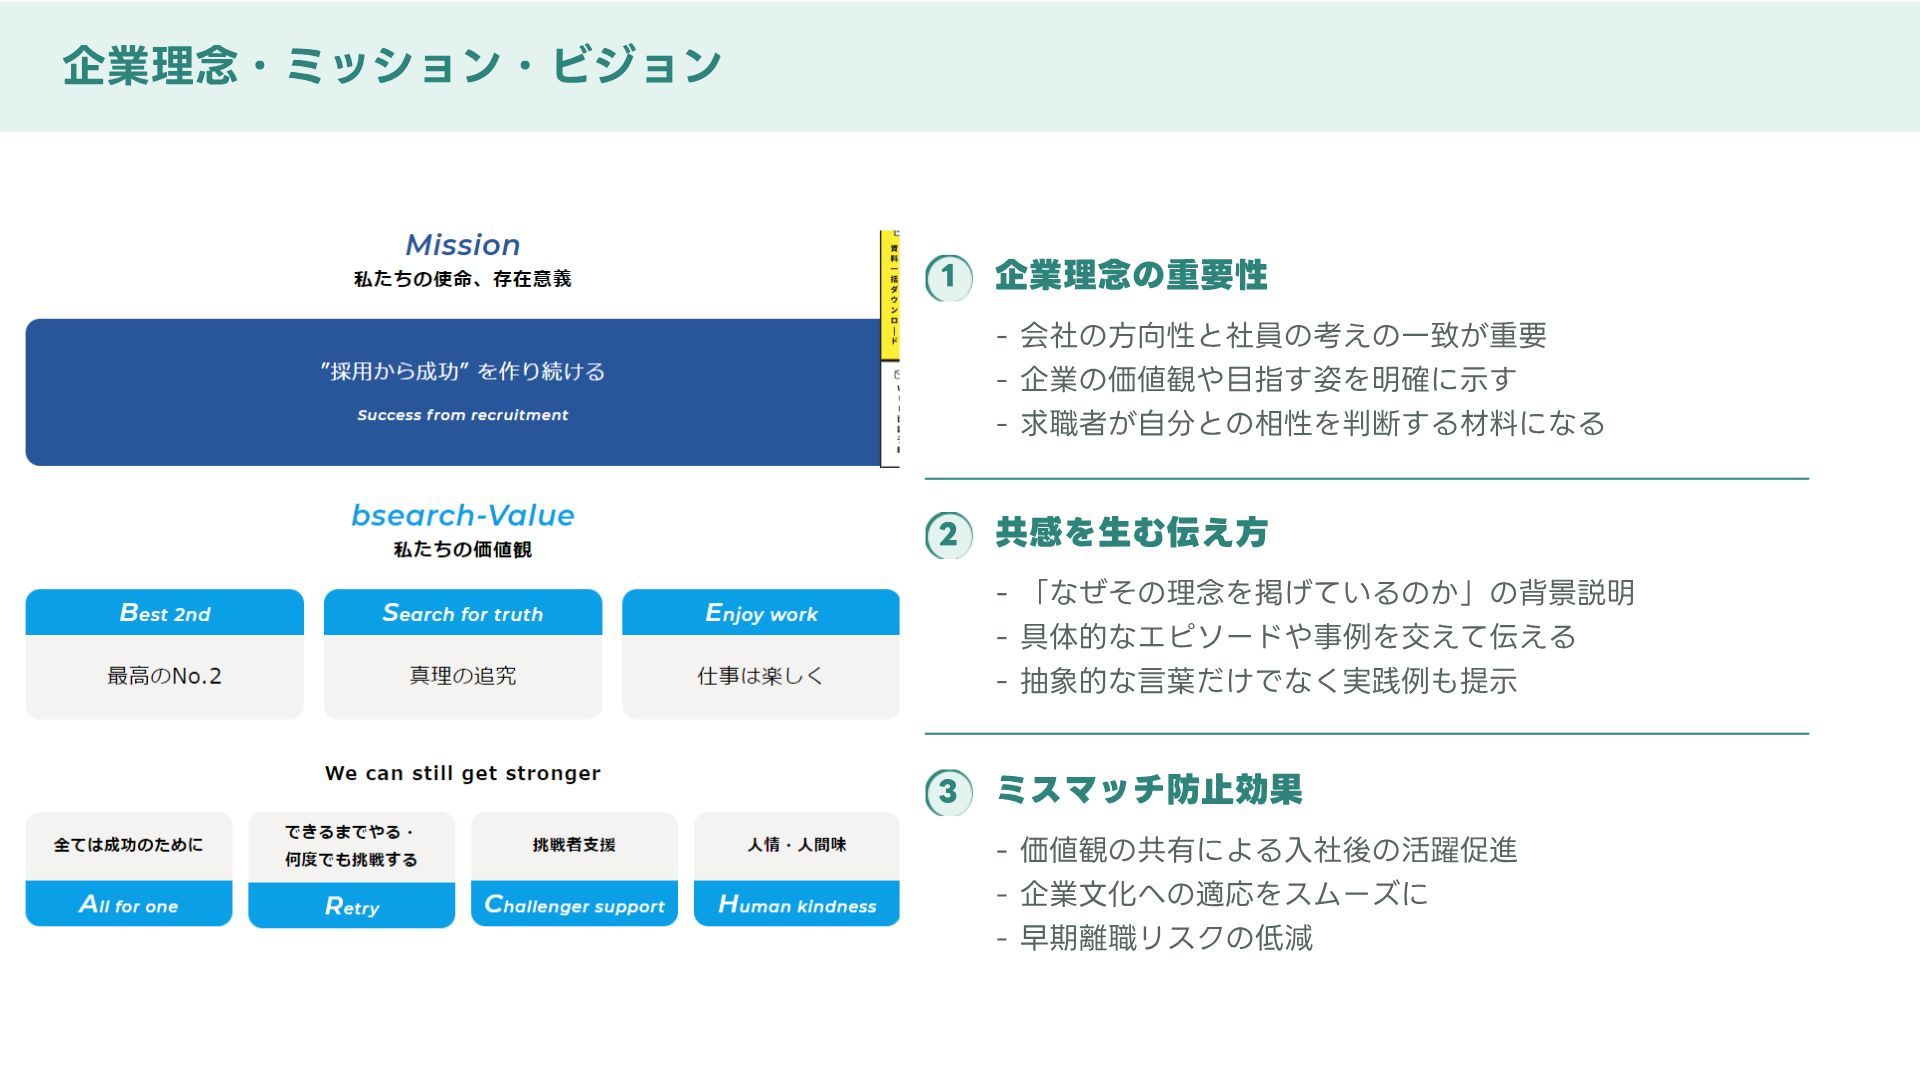This screenshot has height=1080, width=1920.
Task: Click the Human kindness label
Action: (797, 905)
